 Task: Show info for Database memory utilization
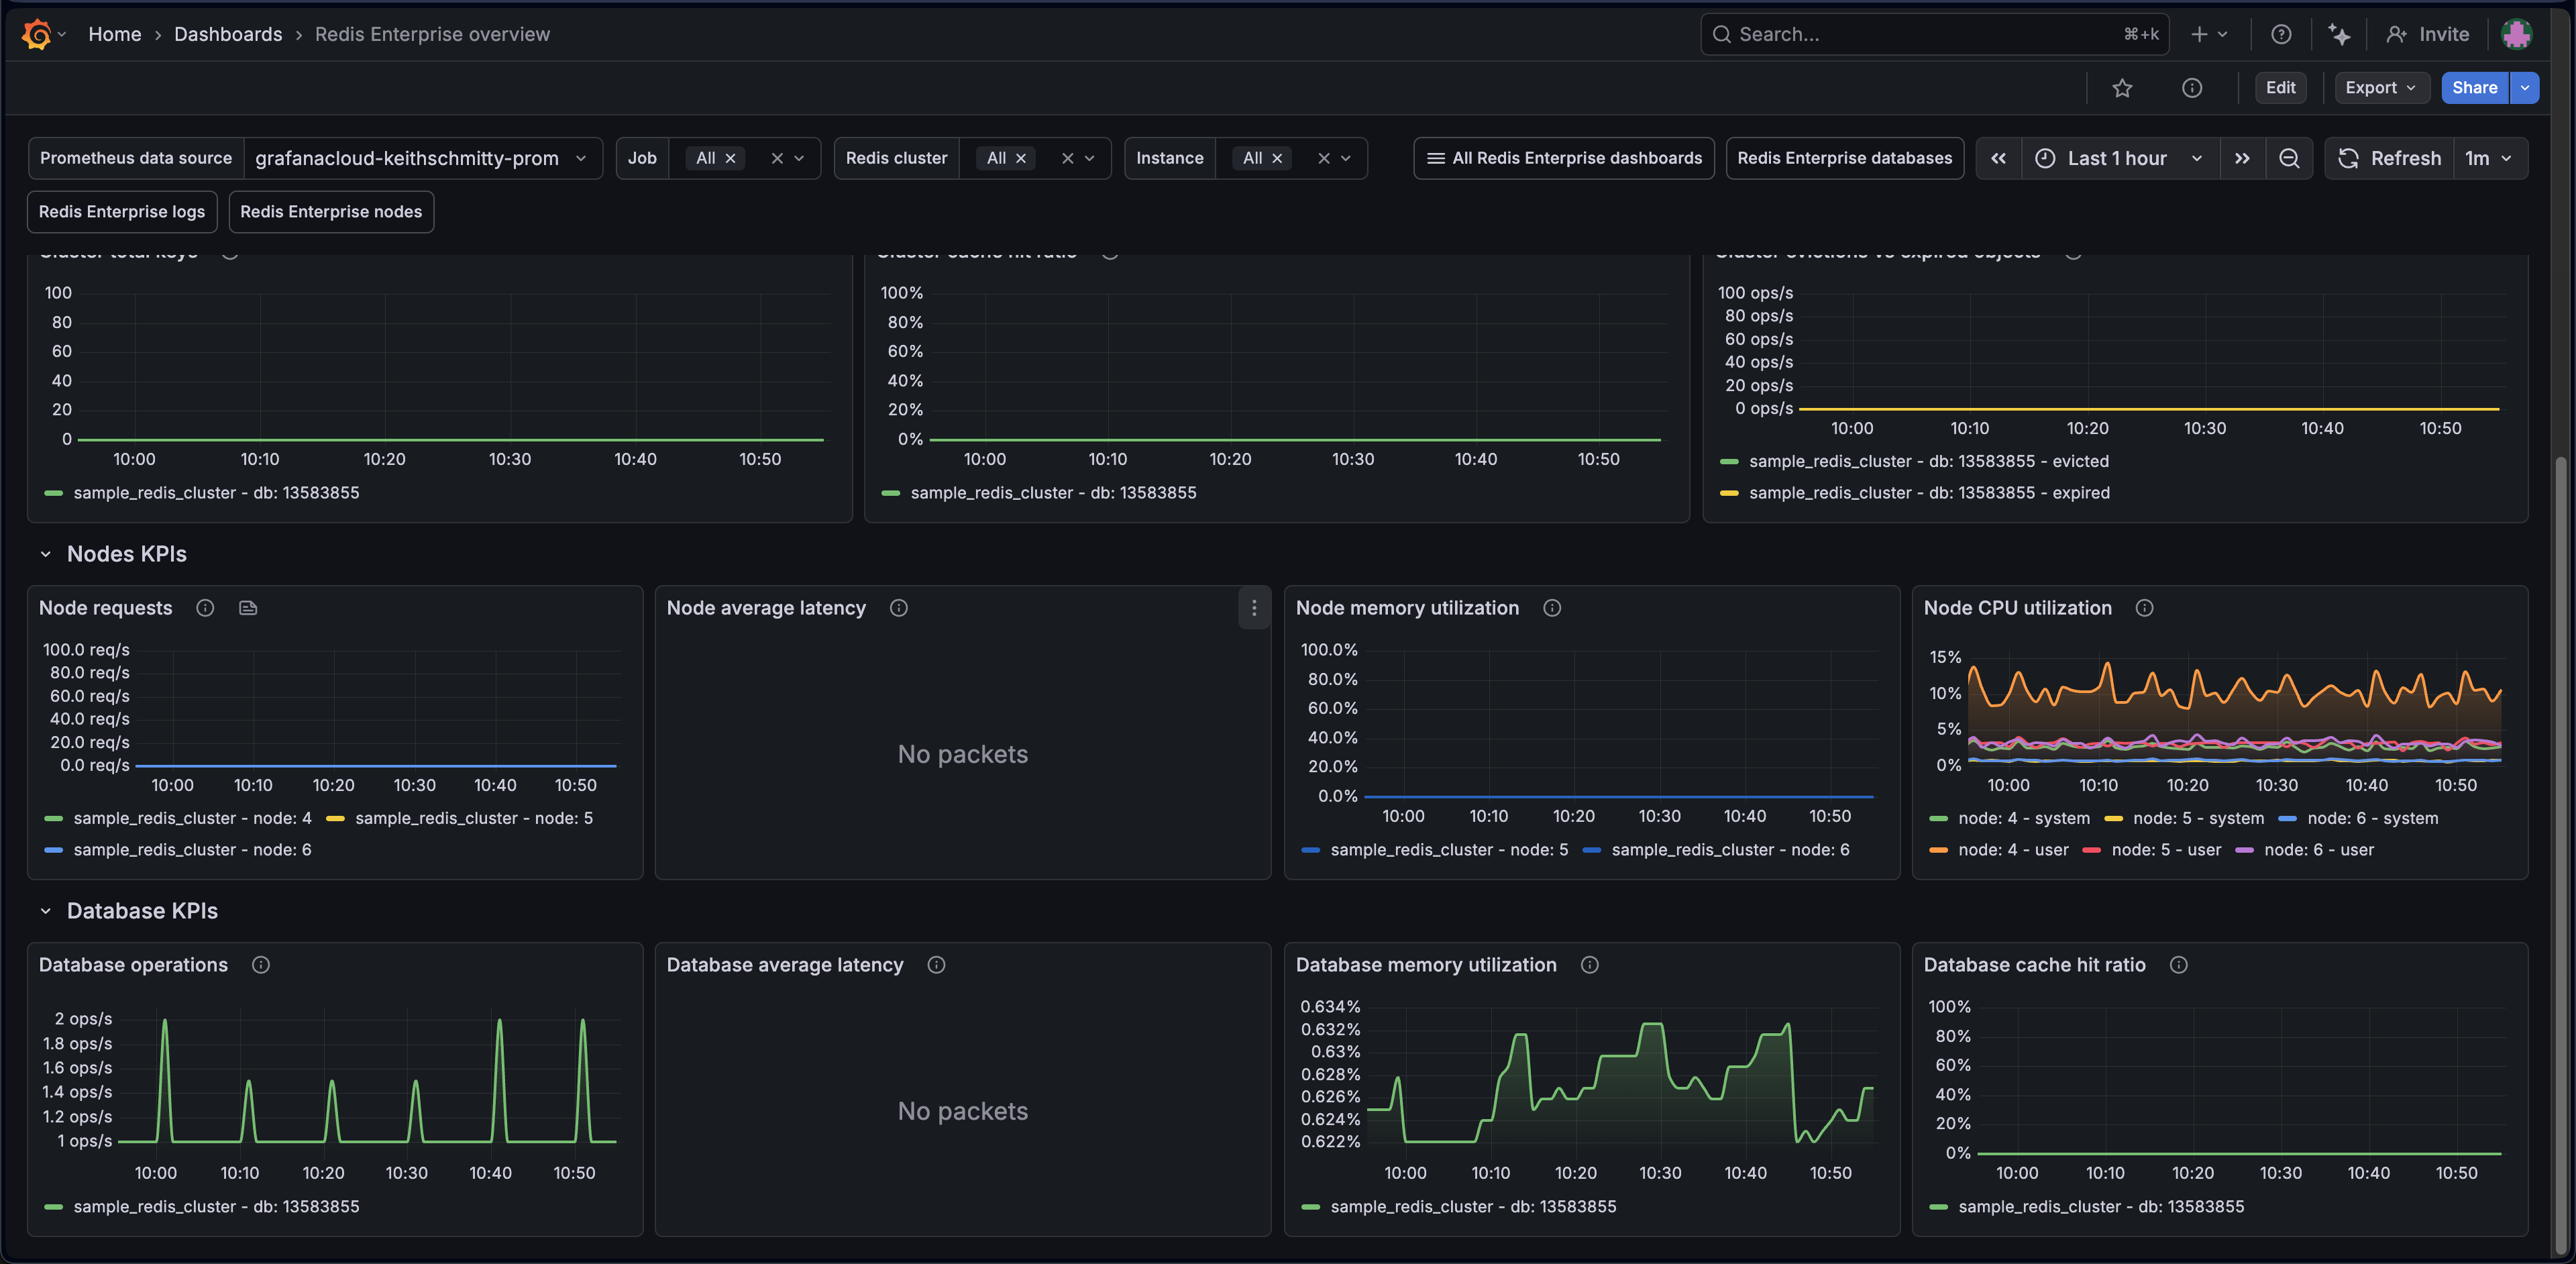pos(1590,965)
